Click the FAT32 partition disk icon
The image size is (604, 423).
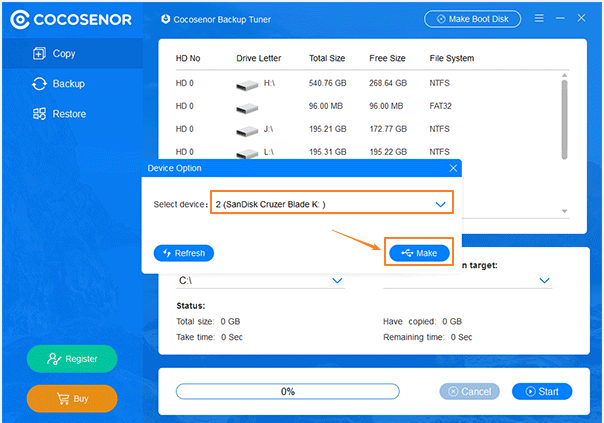click(x=247, y=108)
